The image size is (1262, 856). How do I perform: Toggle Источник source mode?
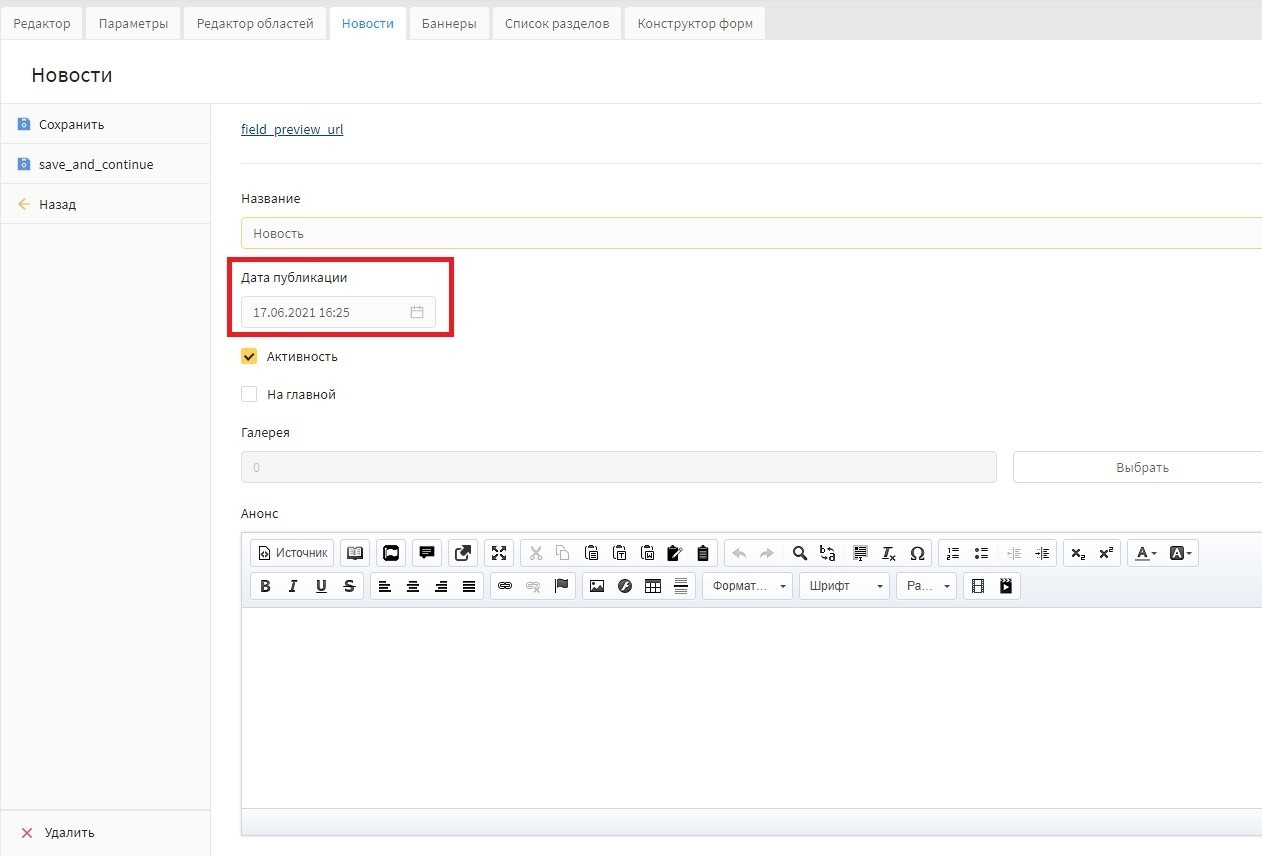pos(292,553)
